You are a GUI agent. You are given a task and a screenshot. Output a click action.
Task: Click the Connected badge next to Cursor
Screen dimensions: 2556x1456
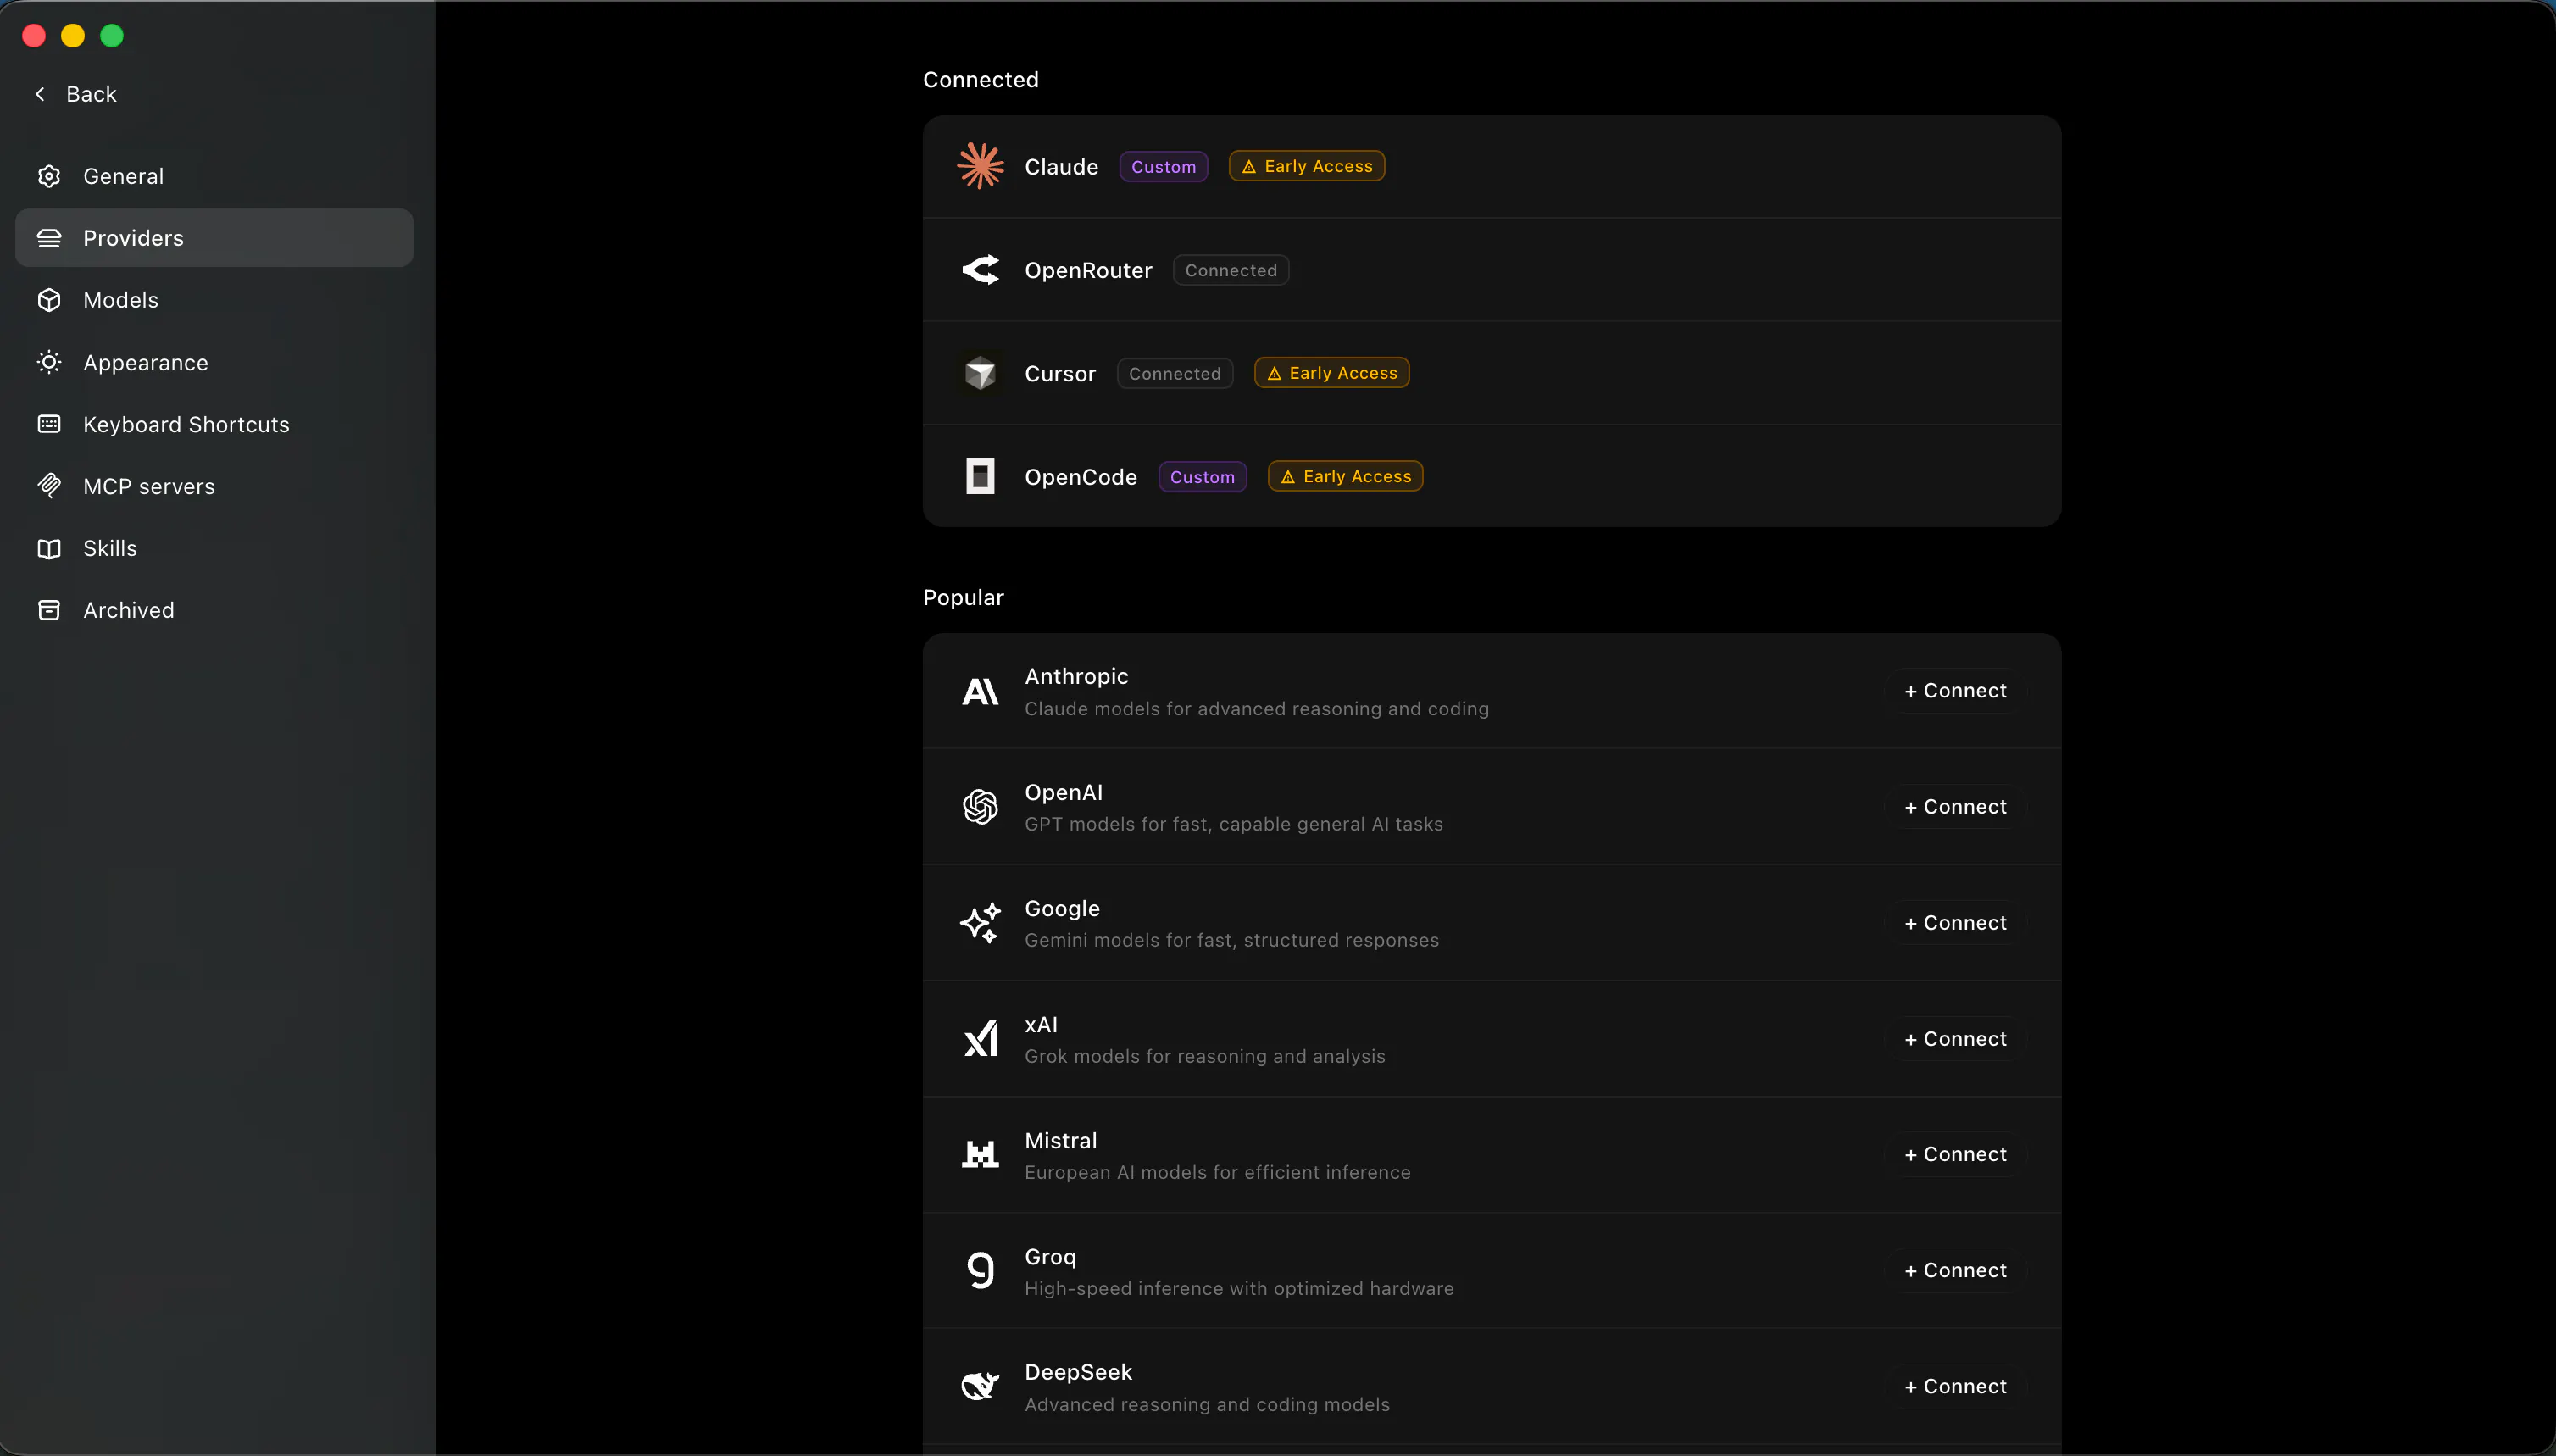[x=1175, y=373]
